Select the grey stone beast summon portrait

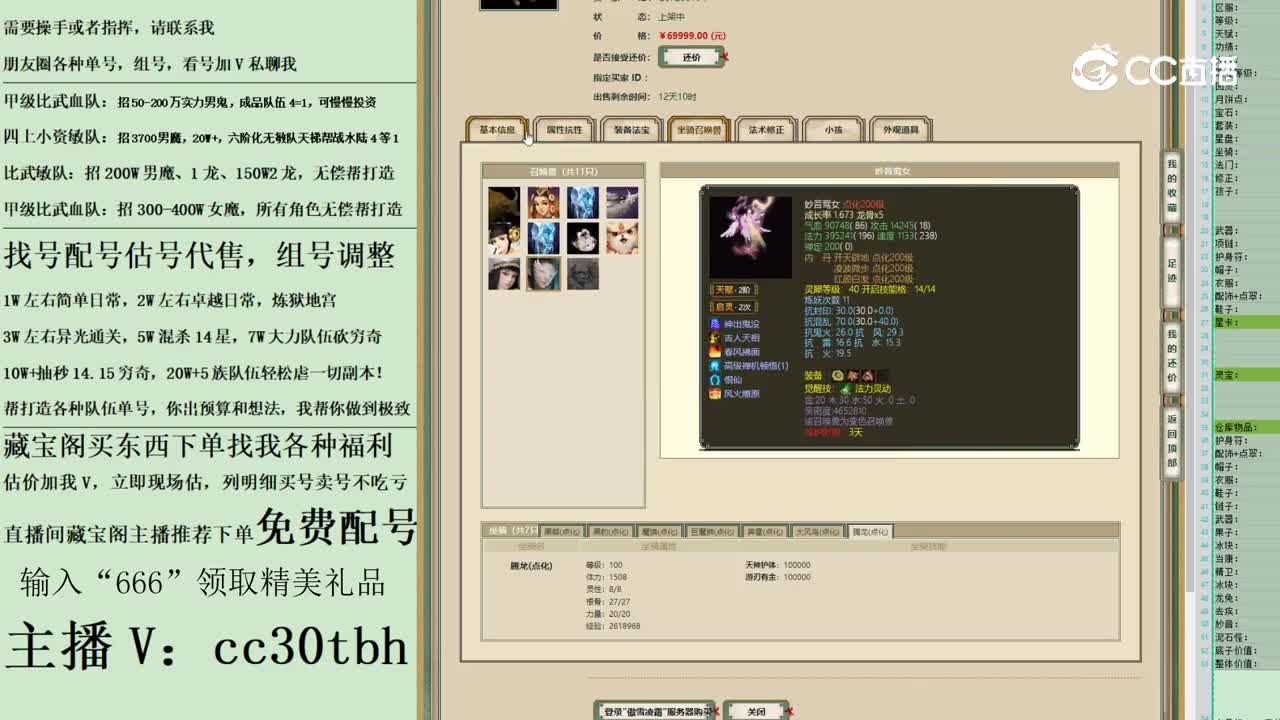[582, 274]
